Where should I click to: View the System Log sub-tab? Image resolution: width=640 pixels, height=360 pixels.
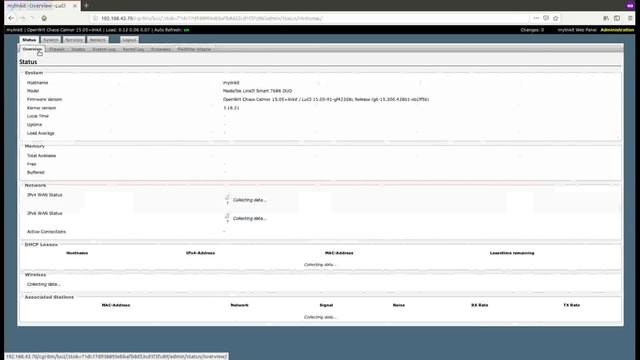pyautogui.click(x=104, y=49)
